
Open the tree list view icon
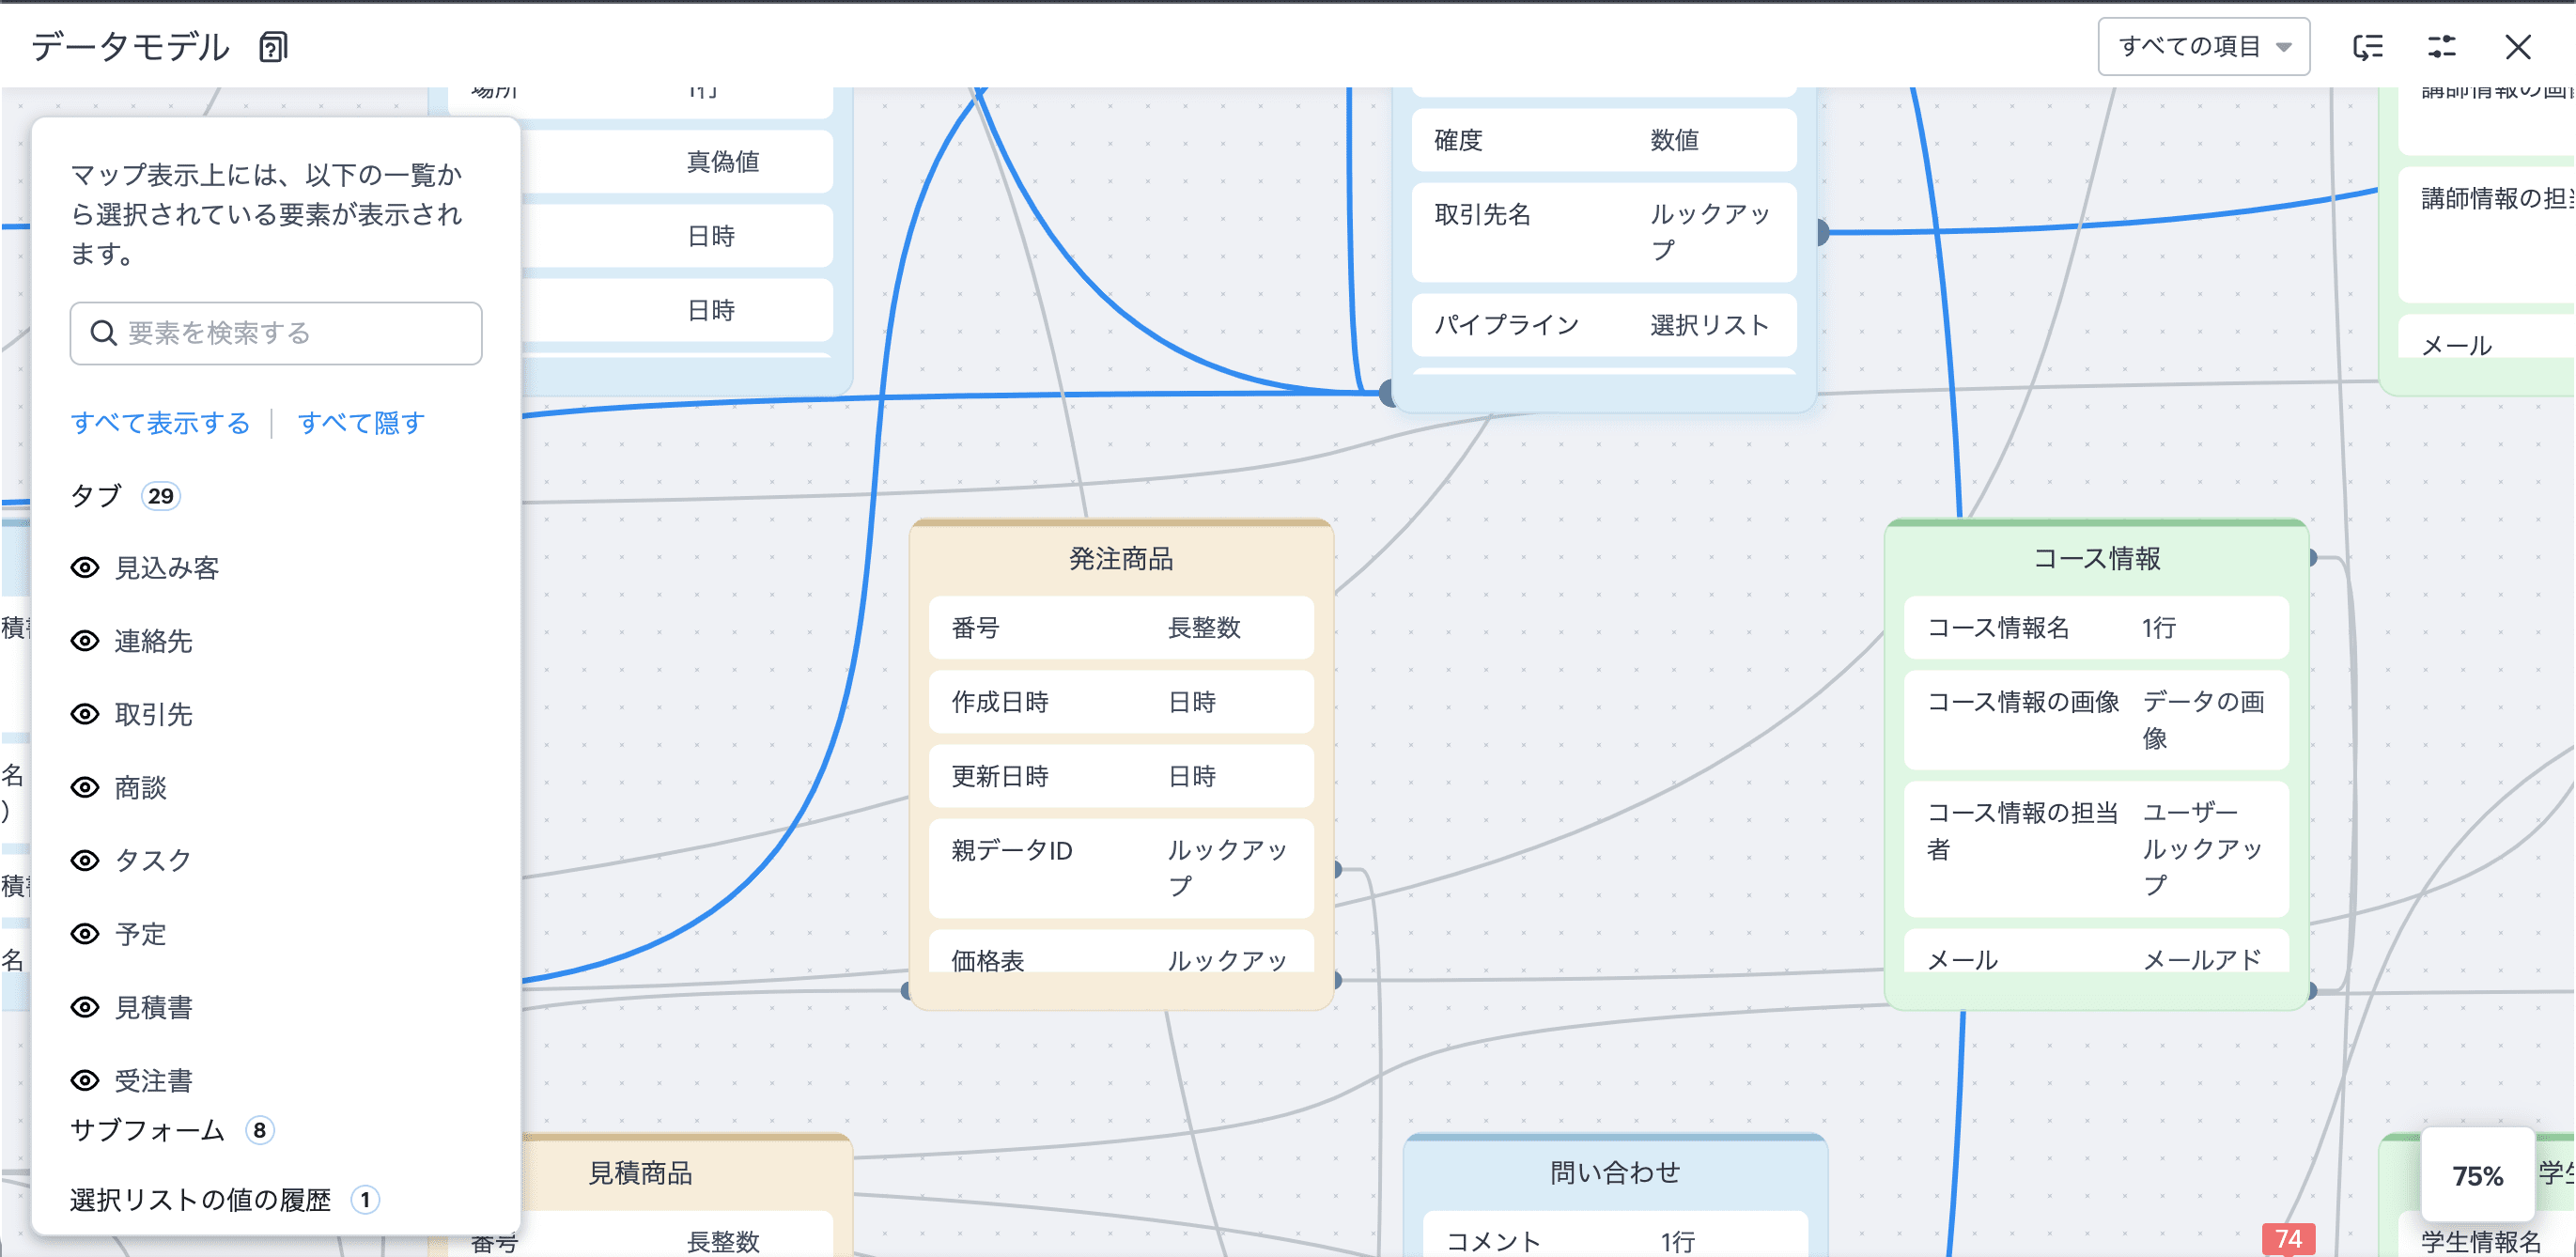(x=2367, y=47)
